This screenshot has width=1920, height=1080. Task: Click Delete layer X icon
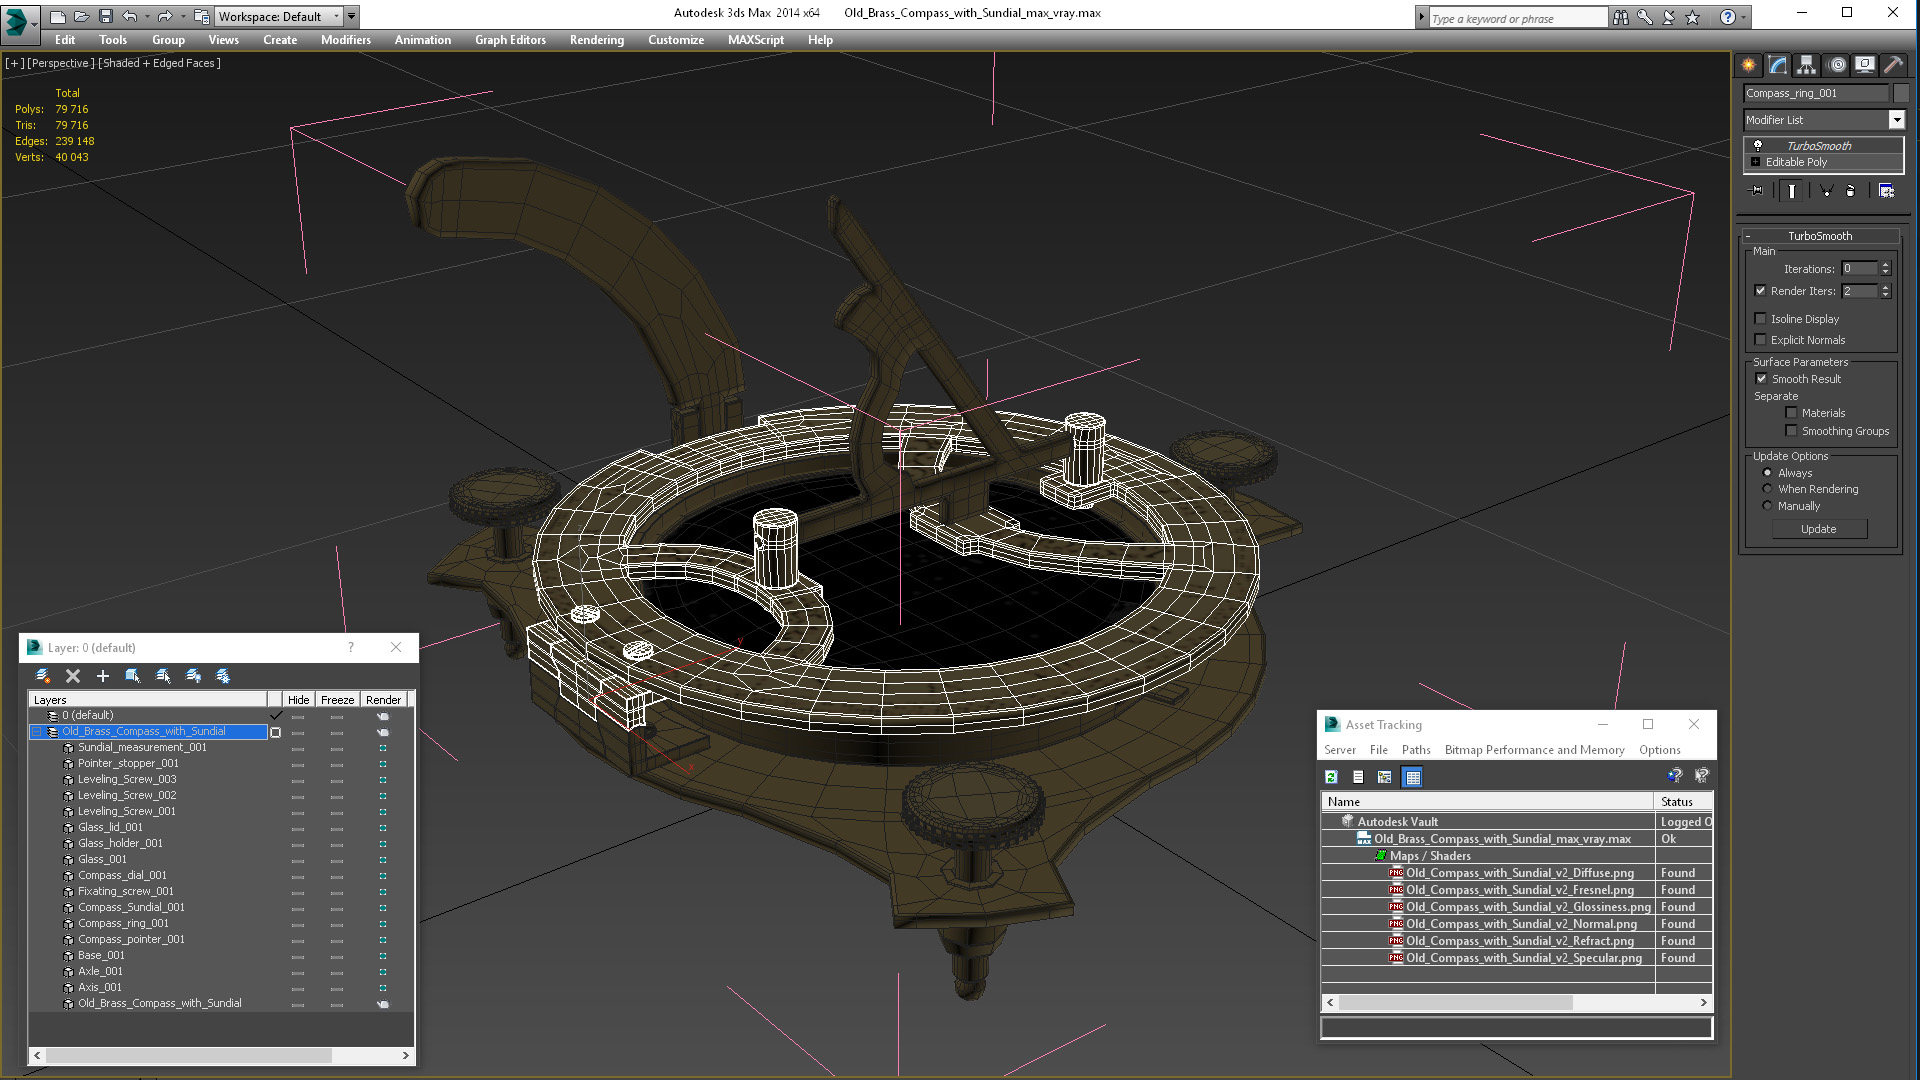coord(73,676)
